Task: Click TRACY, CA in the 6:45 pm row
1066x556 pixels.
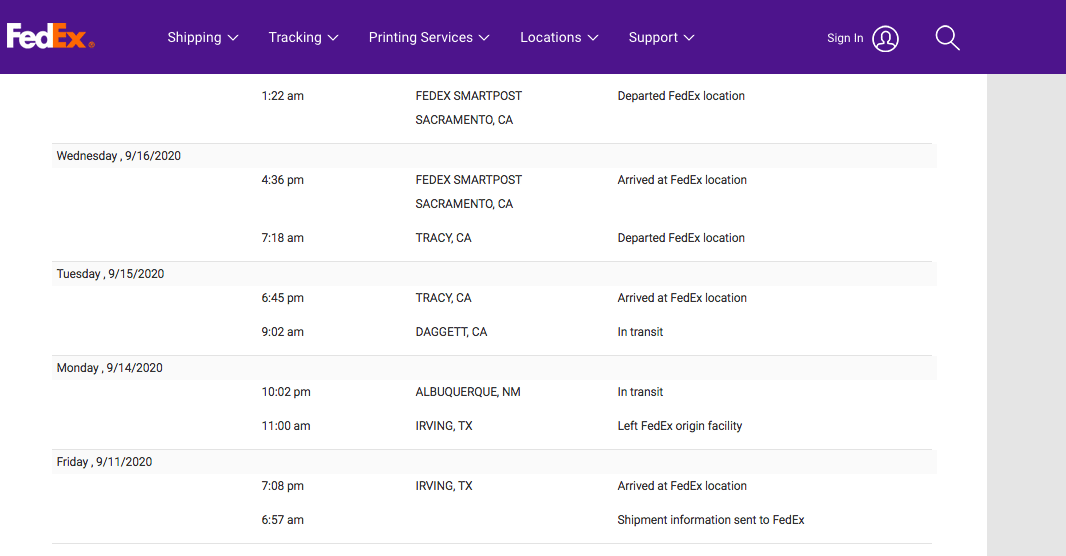Action: click(x=443, y=298)
